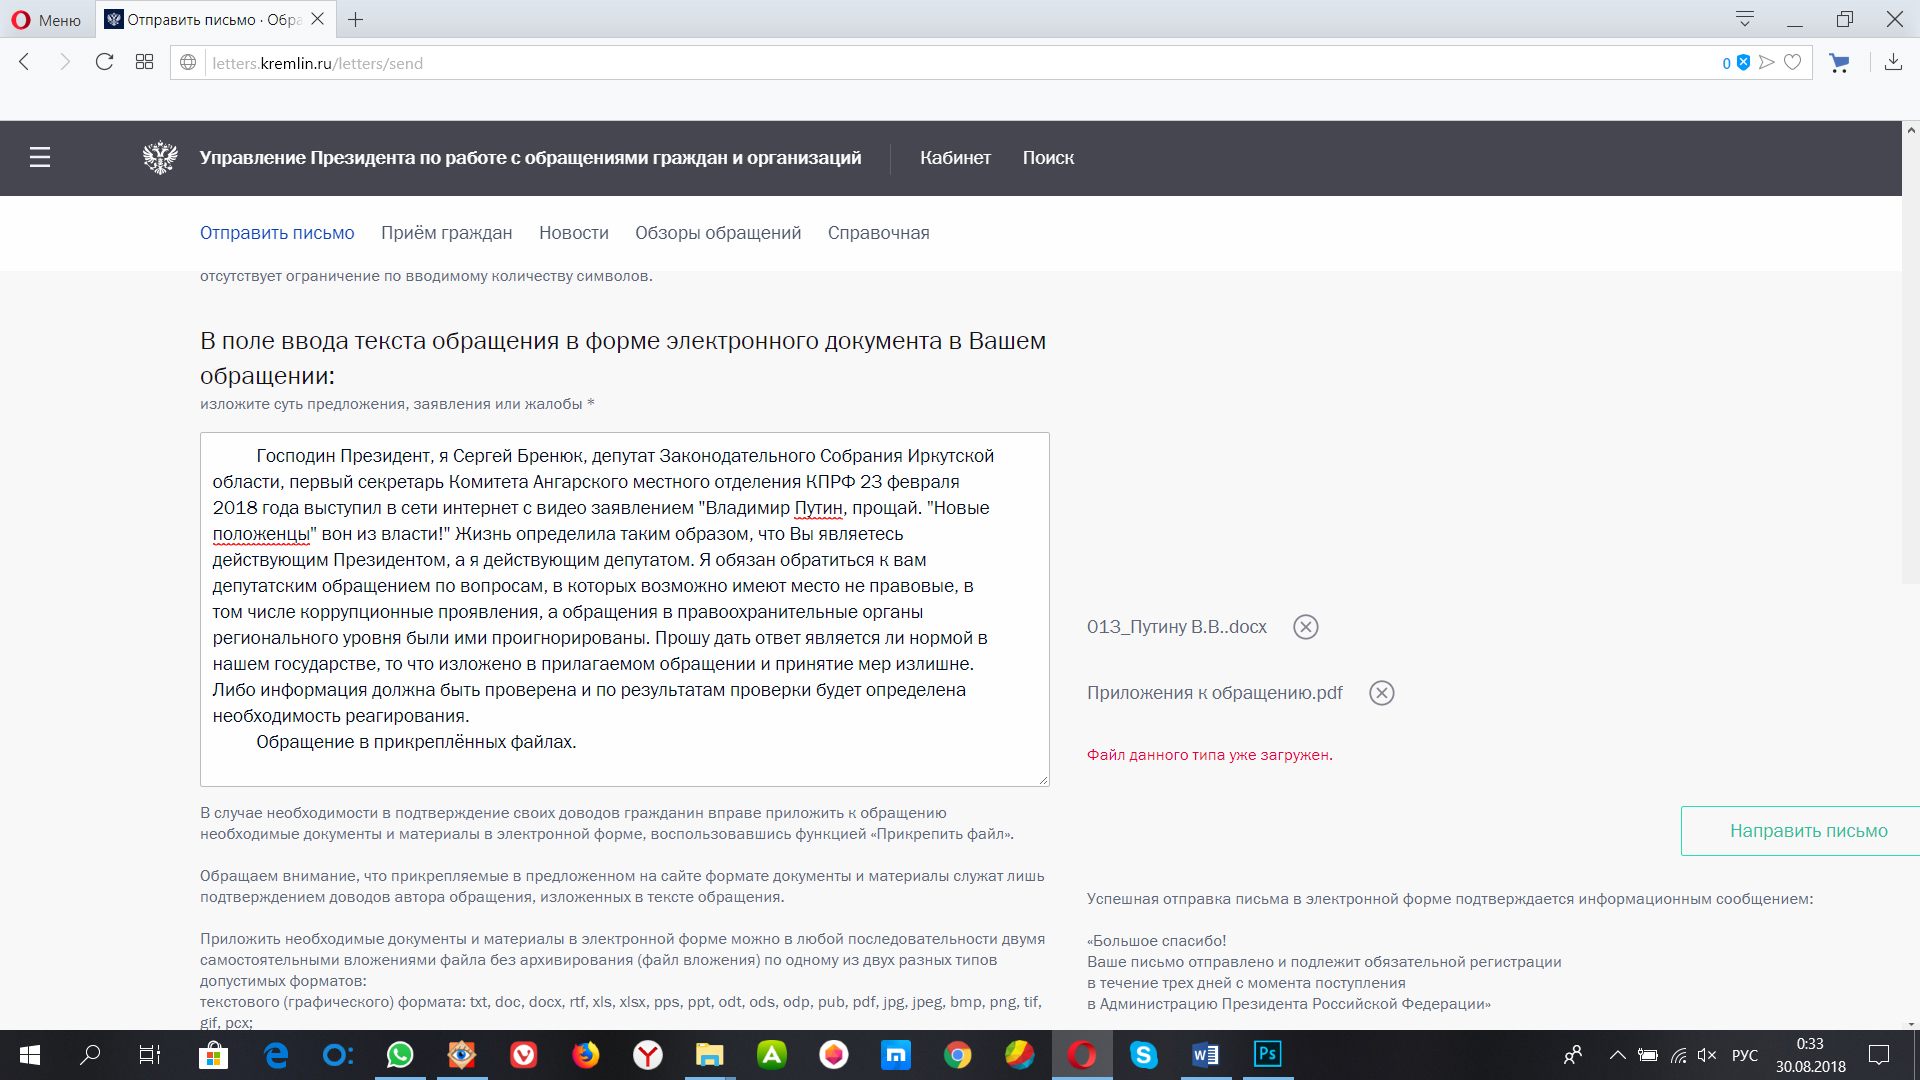Image resolution: width=1920 pixels, height=1080 pixels.
Task: Add page to bookmarks heart icon
Action: 1793,62
